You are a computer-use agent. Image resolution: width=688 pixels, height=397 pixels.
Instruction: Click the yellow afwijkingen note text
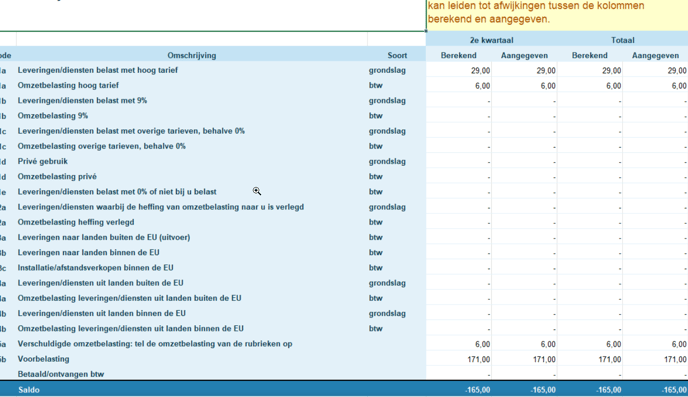click(x=536, y=12)
